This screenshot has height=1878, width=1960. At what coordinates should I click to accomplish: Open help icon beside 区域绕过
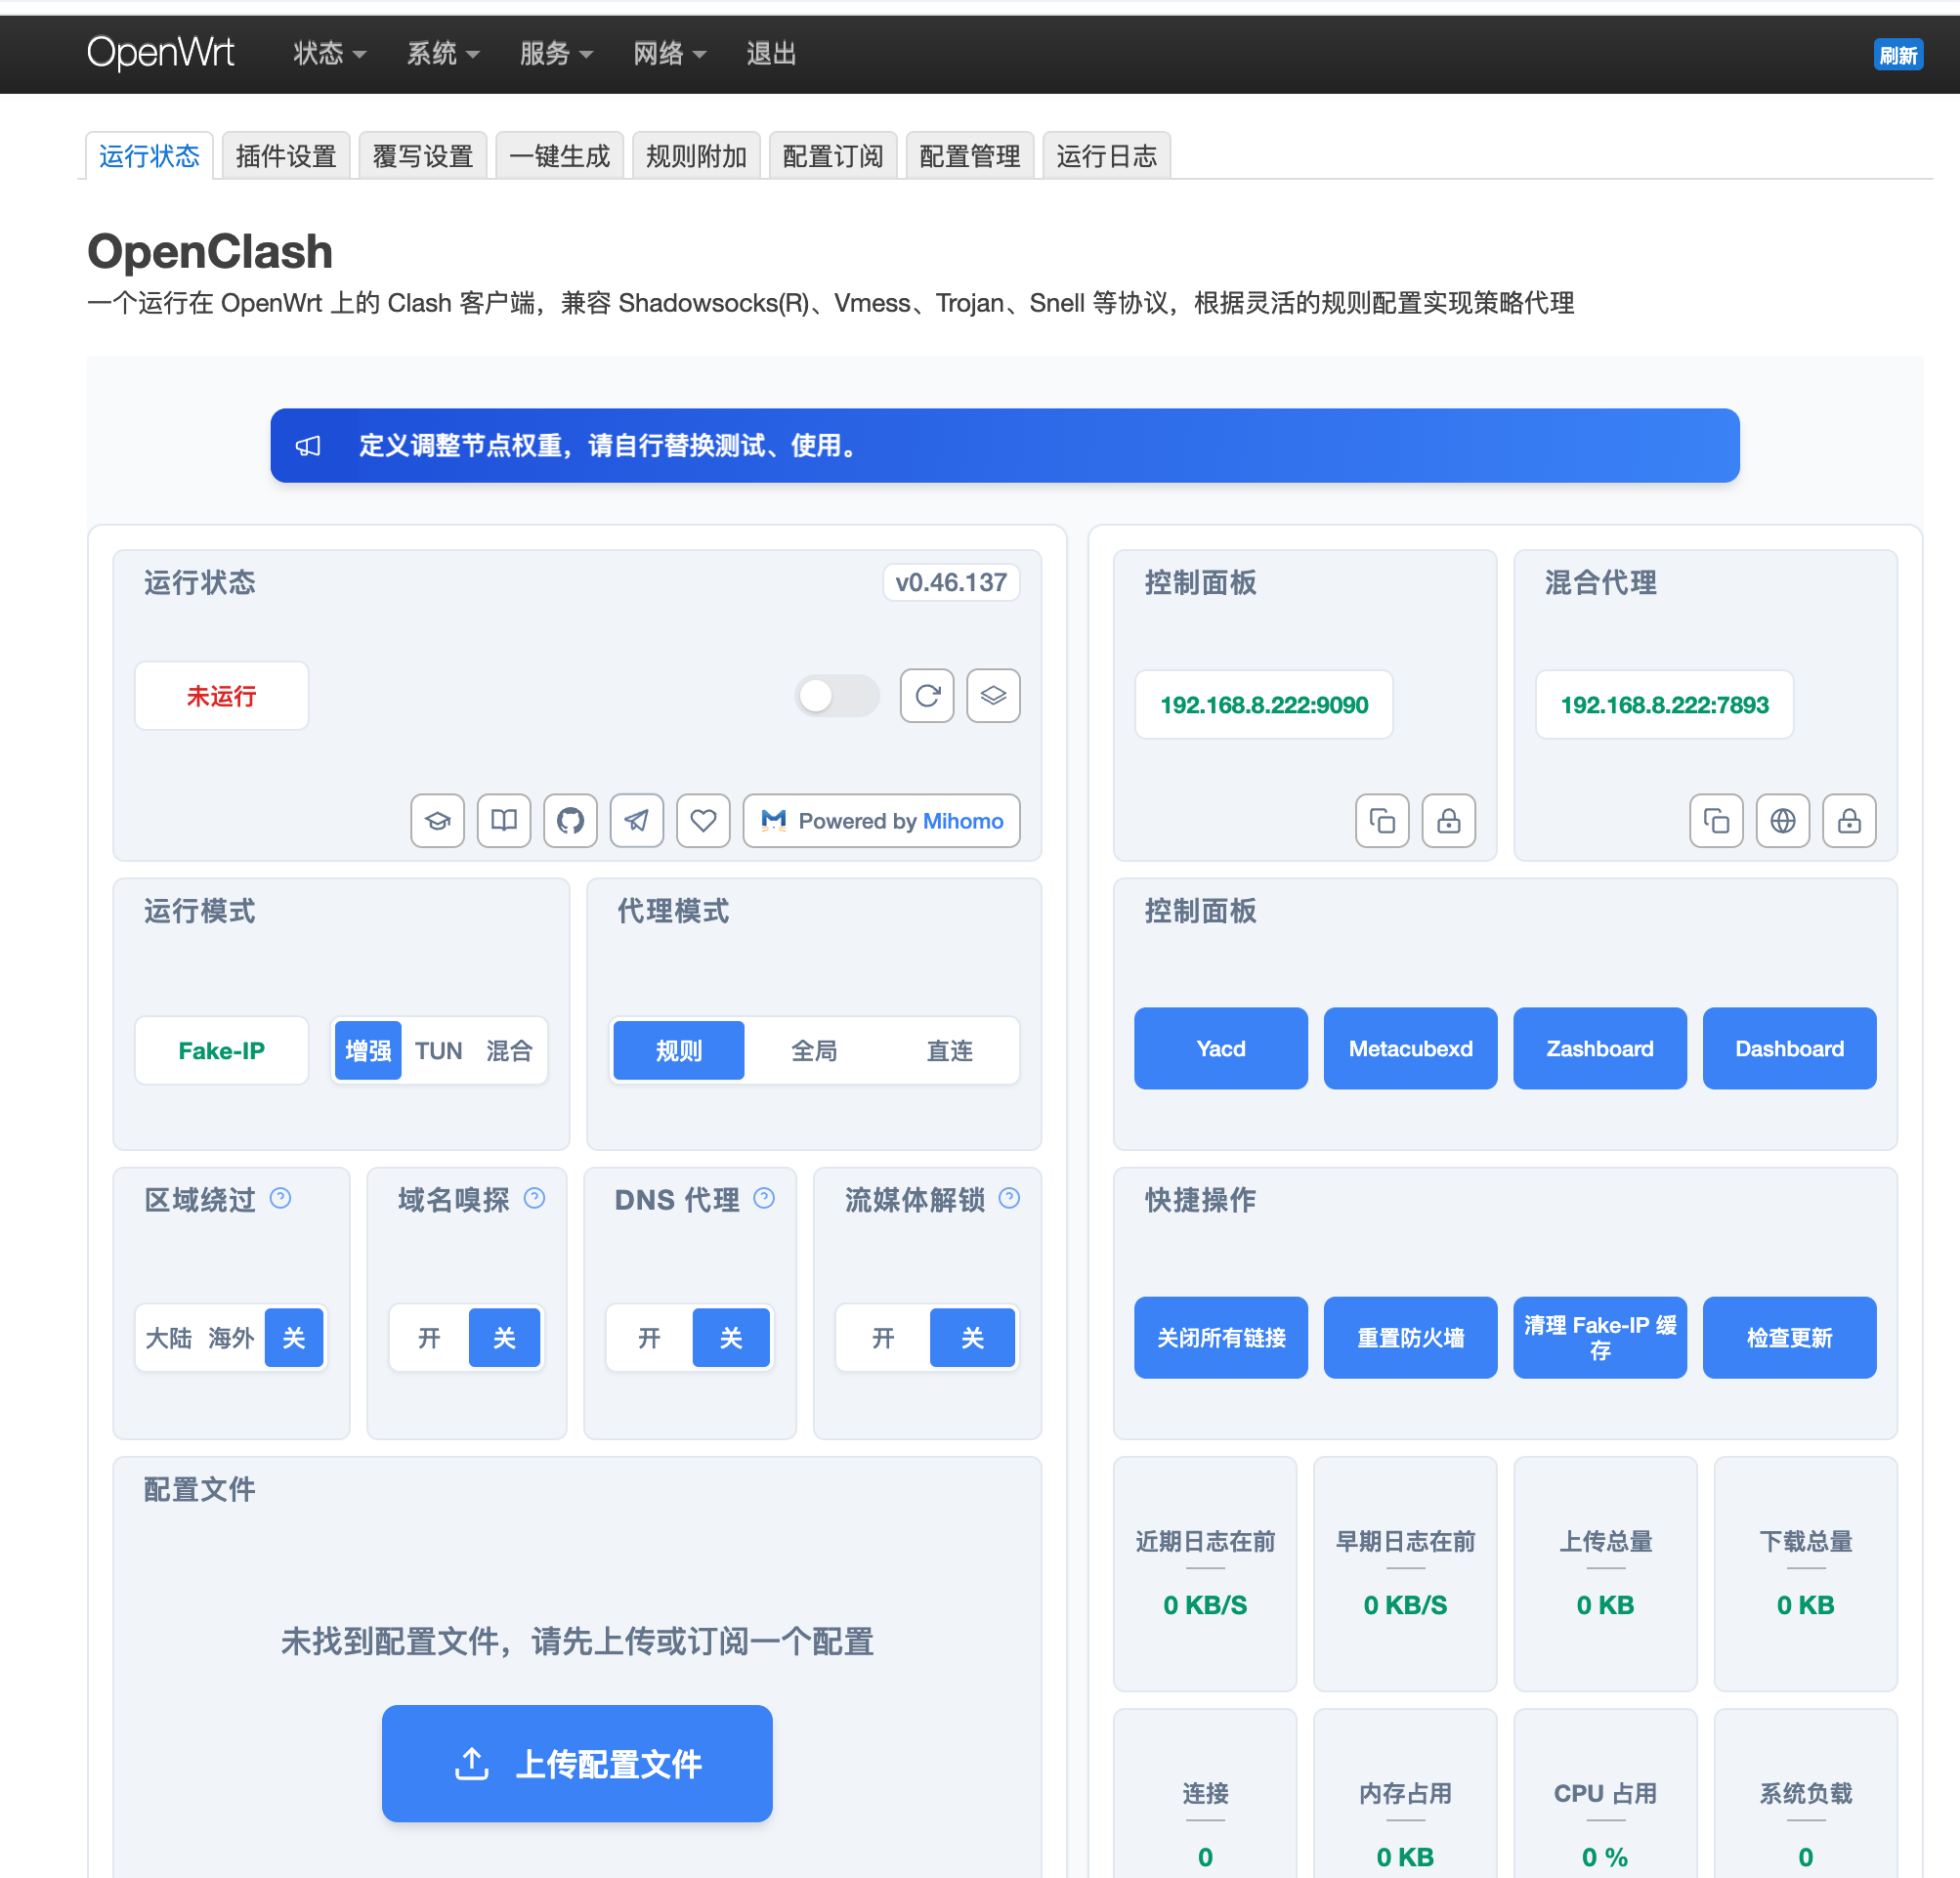tap(281, 1198)
